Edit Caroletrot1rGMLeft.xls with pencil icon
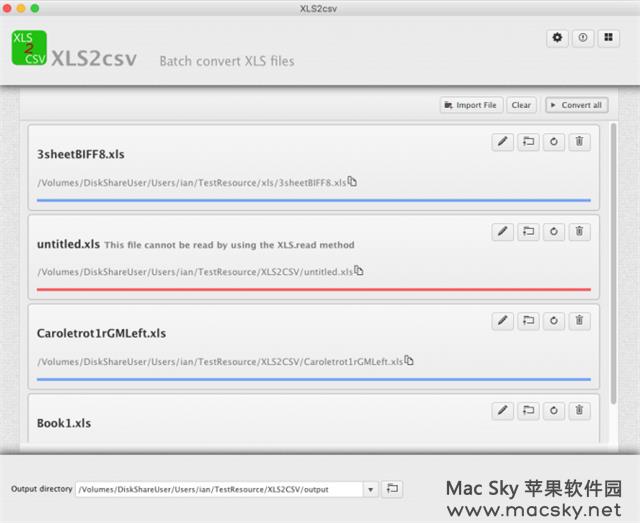This screenshot has width=640, height=523. tap(502, 321)
